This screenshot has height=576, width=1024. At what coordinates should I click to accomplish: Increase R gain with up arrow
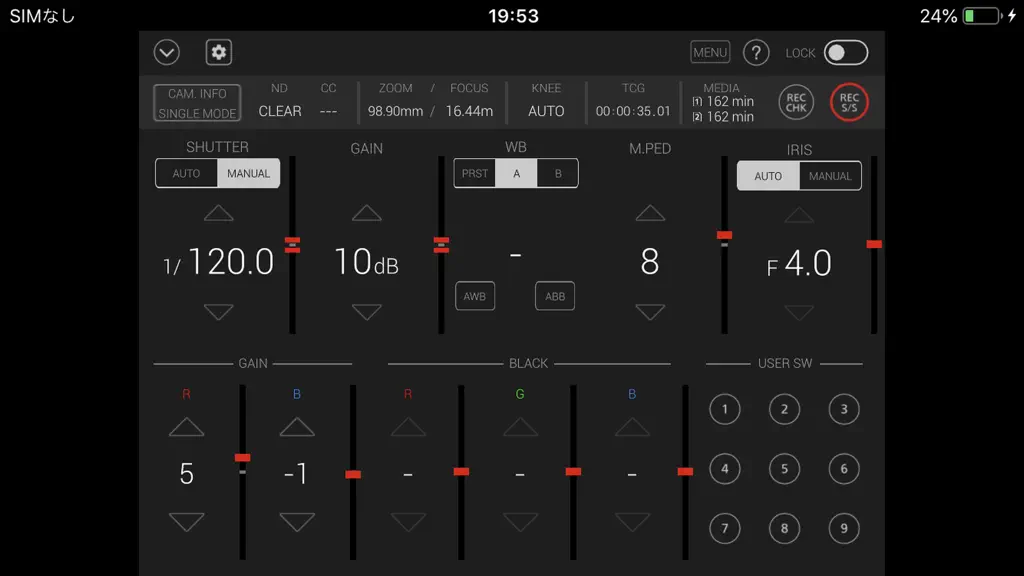(x=187, y=427)
